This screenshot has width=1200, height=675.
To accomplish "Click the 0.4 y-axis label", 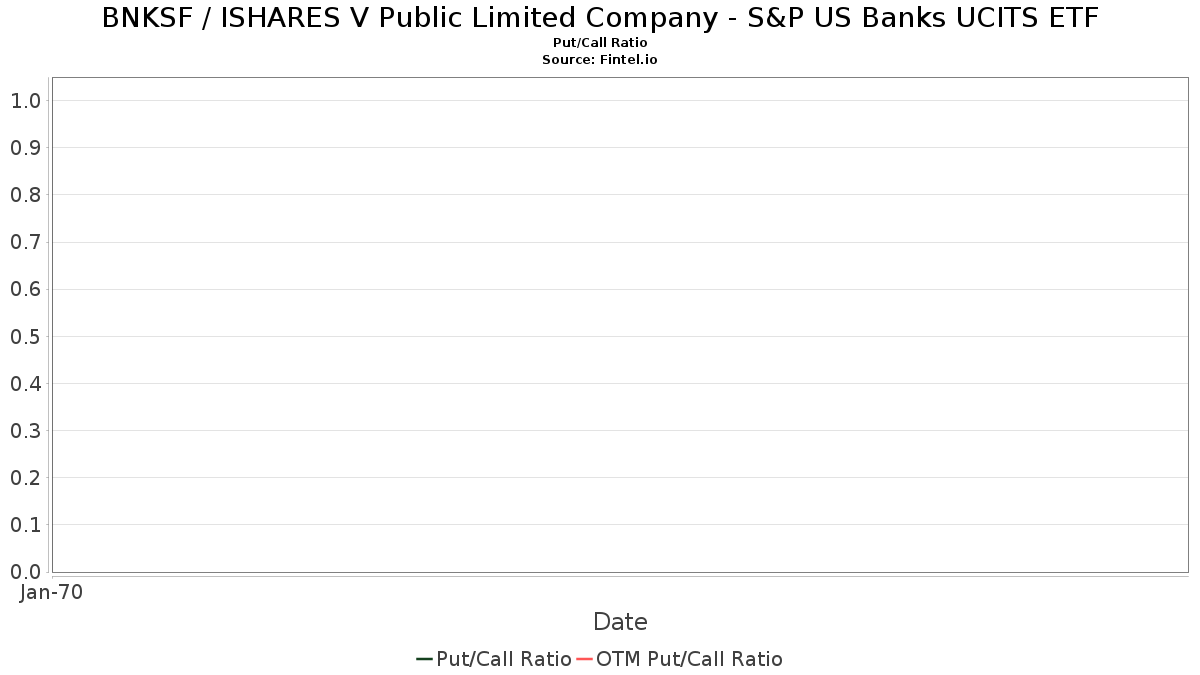I will 25,383.
